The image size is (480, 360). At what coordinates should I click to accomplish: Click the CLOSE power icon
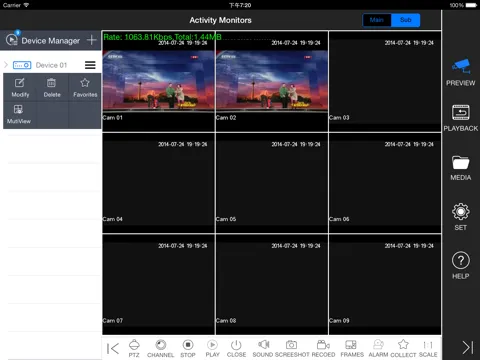pos(236,345)
